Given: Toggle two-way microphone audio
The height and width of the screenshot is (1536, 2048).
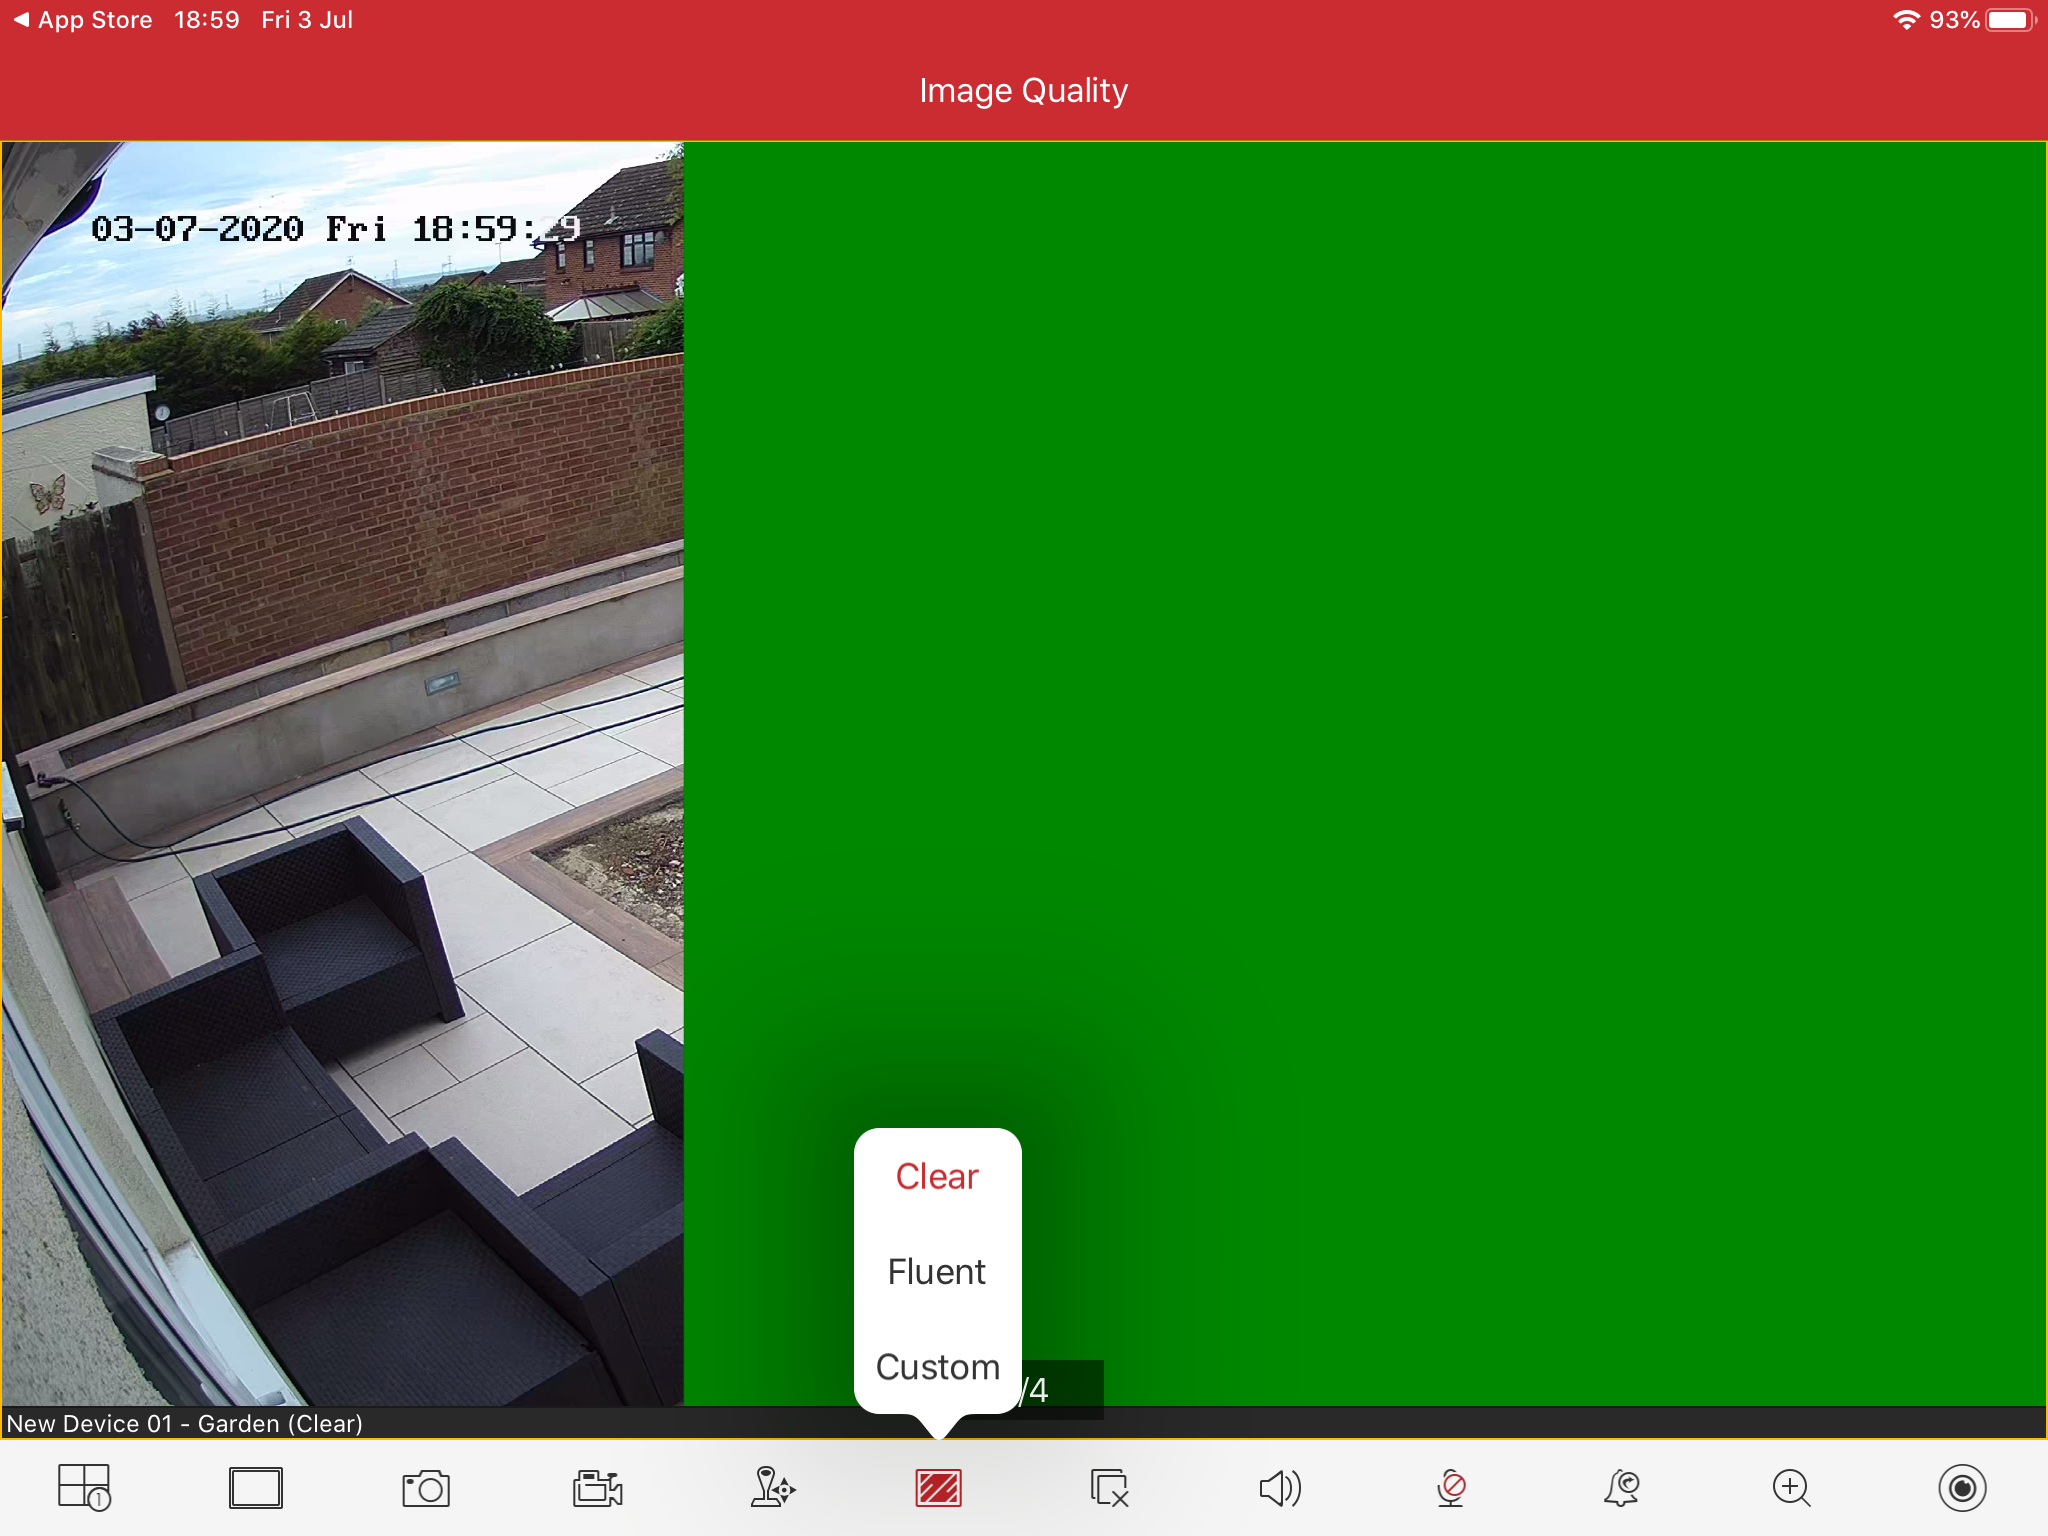Looking at the screenshot, I should click(1451, 1488).
